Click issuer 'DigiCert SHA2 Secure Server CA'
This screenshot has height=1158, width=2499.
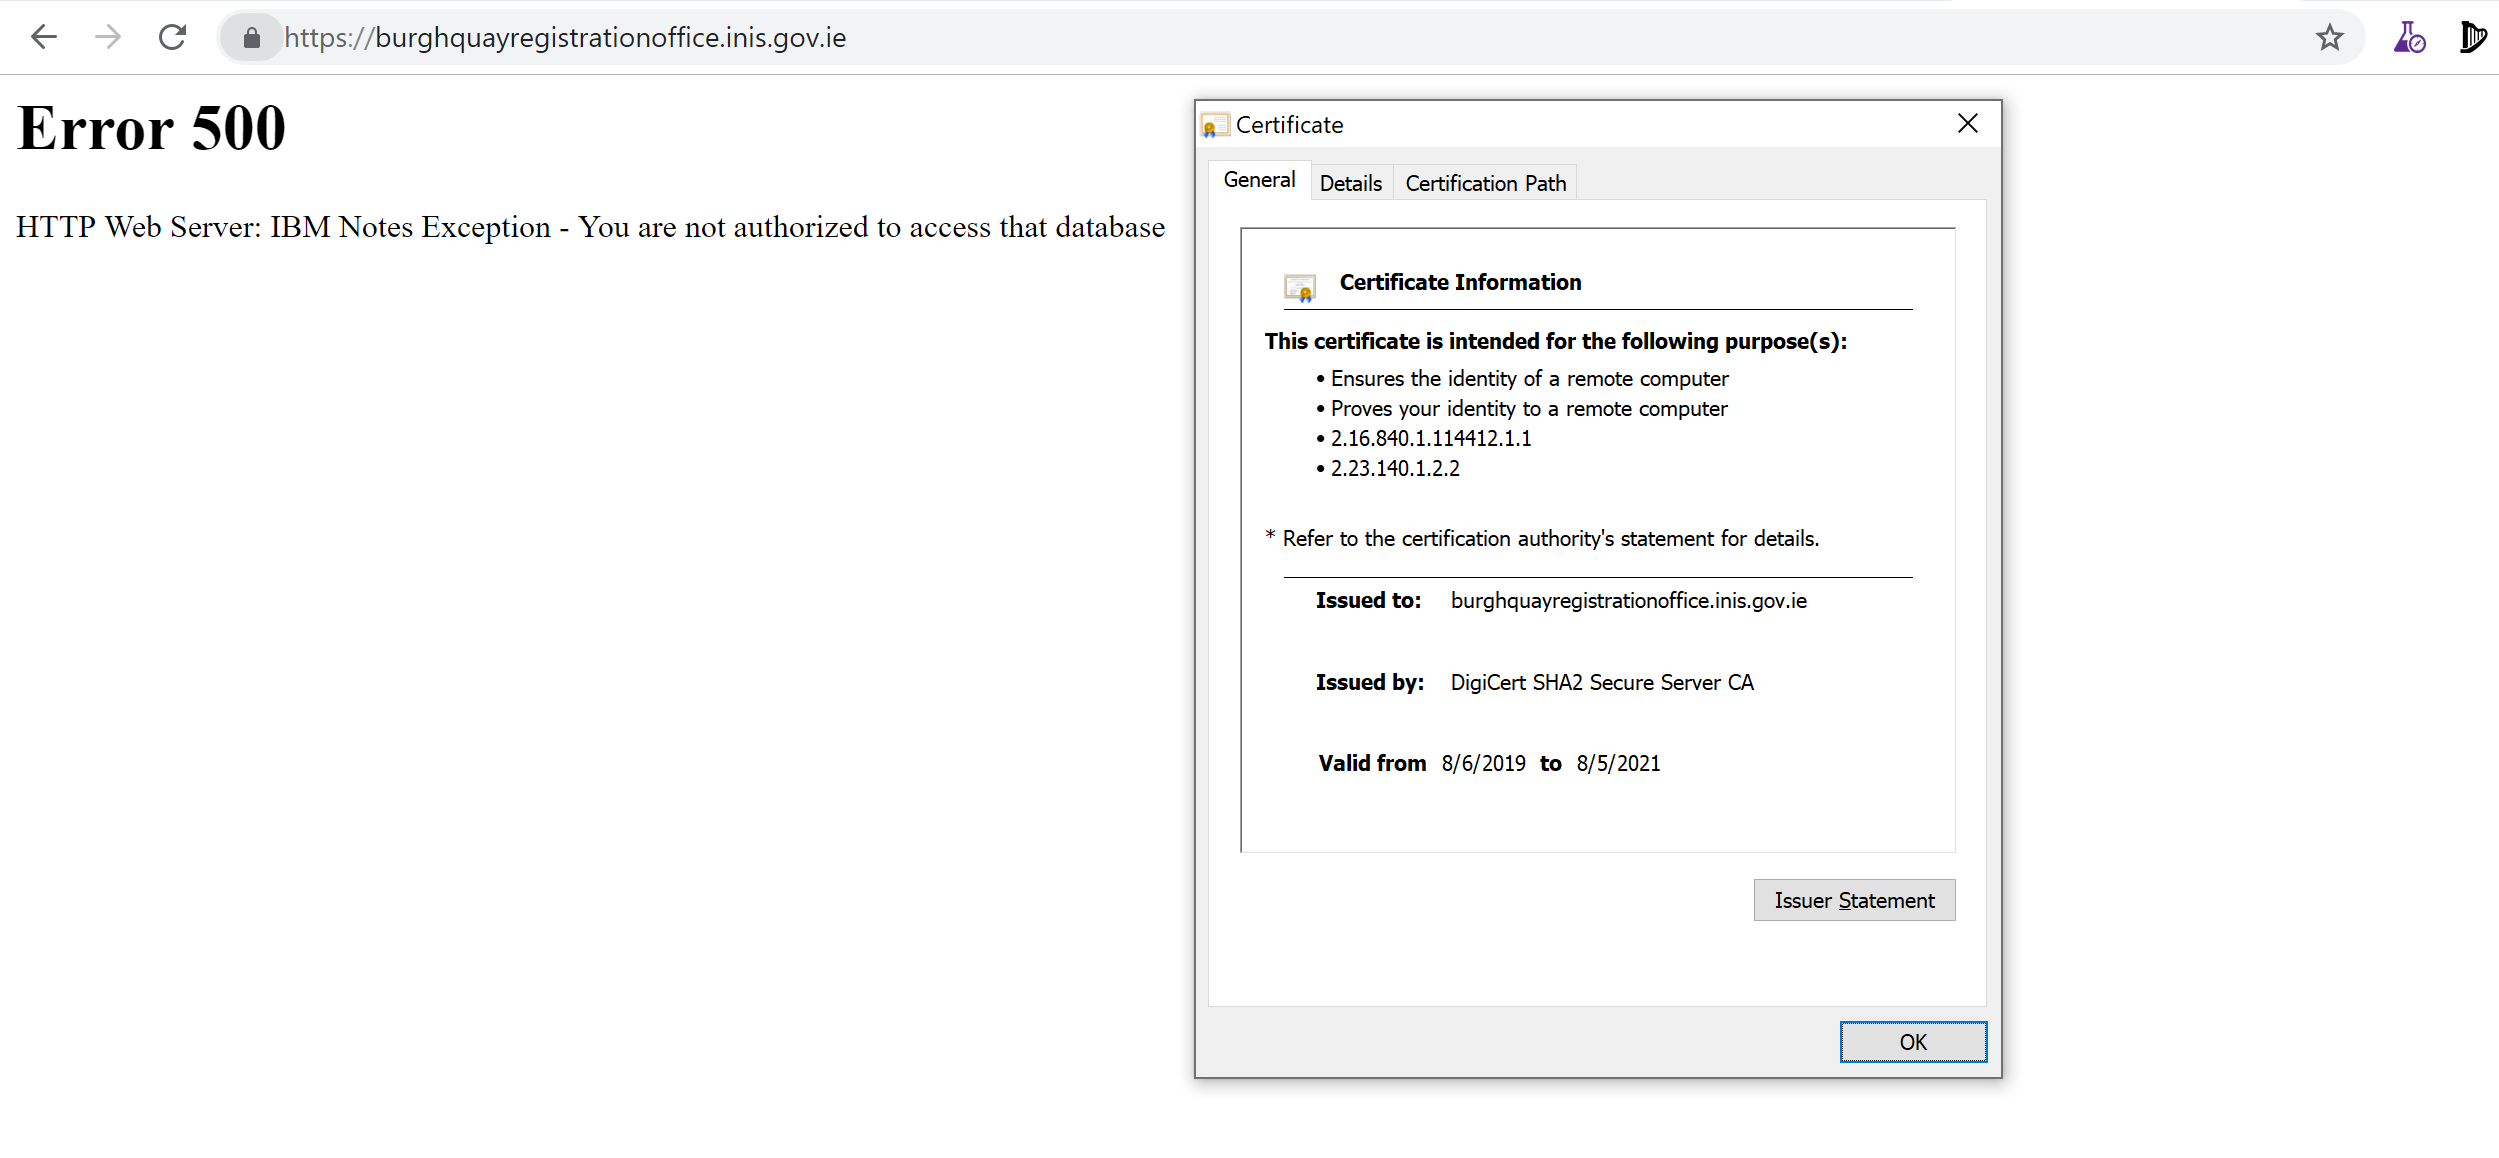coord(1602,683)
